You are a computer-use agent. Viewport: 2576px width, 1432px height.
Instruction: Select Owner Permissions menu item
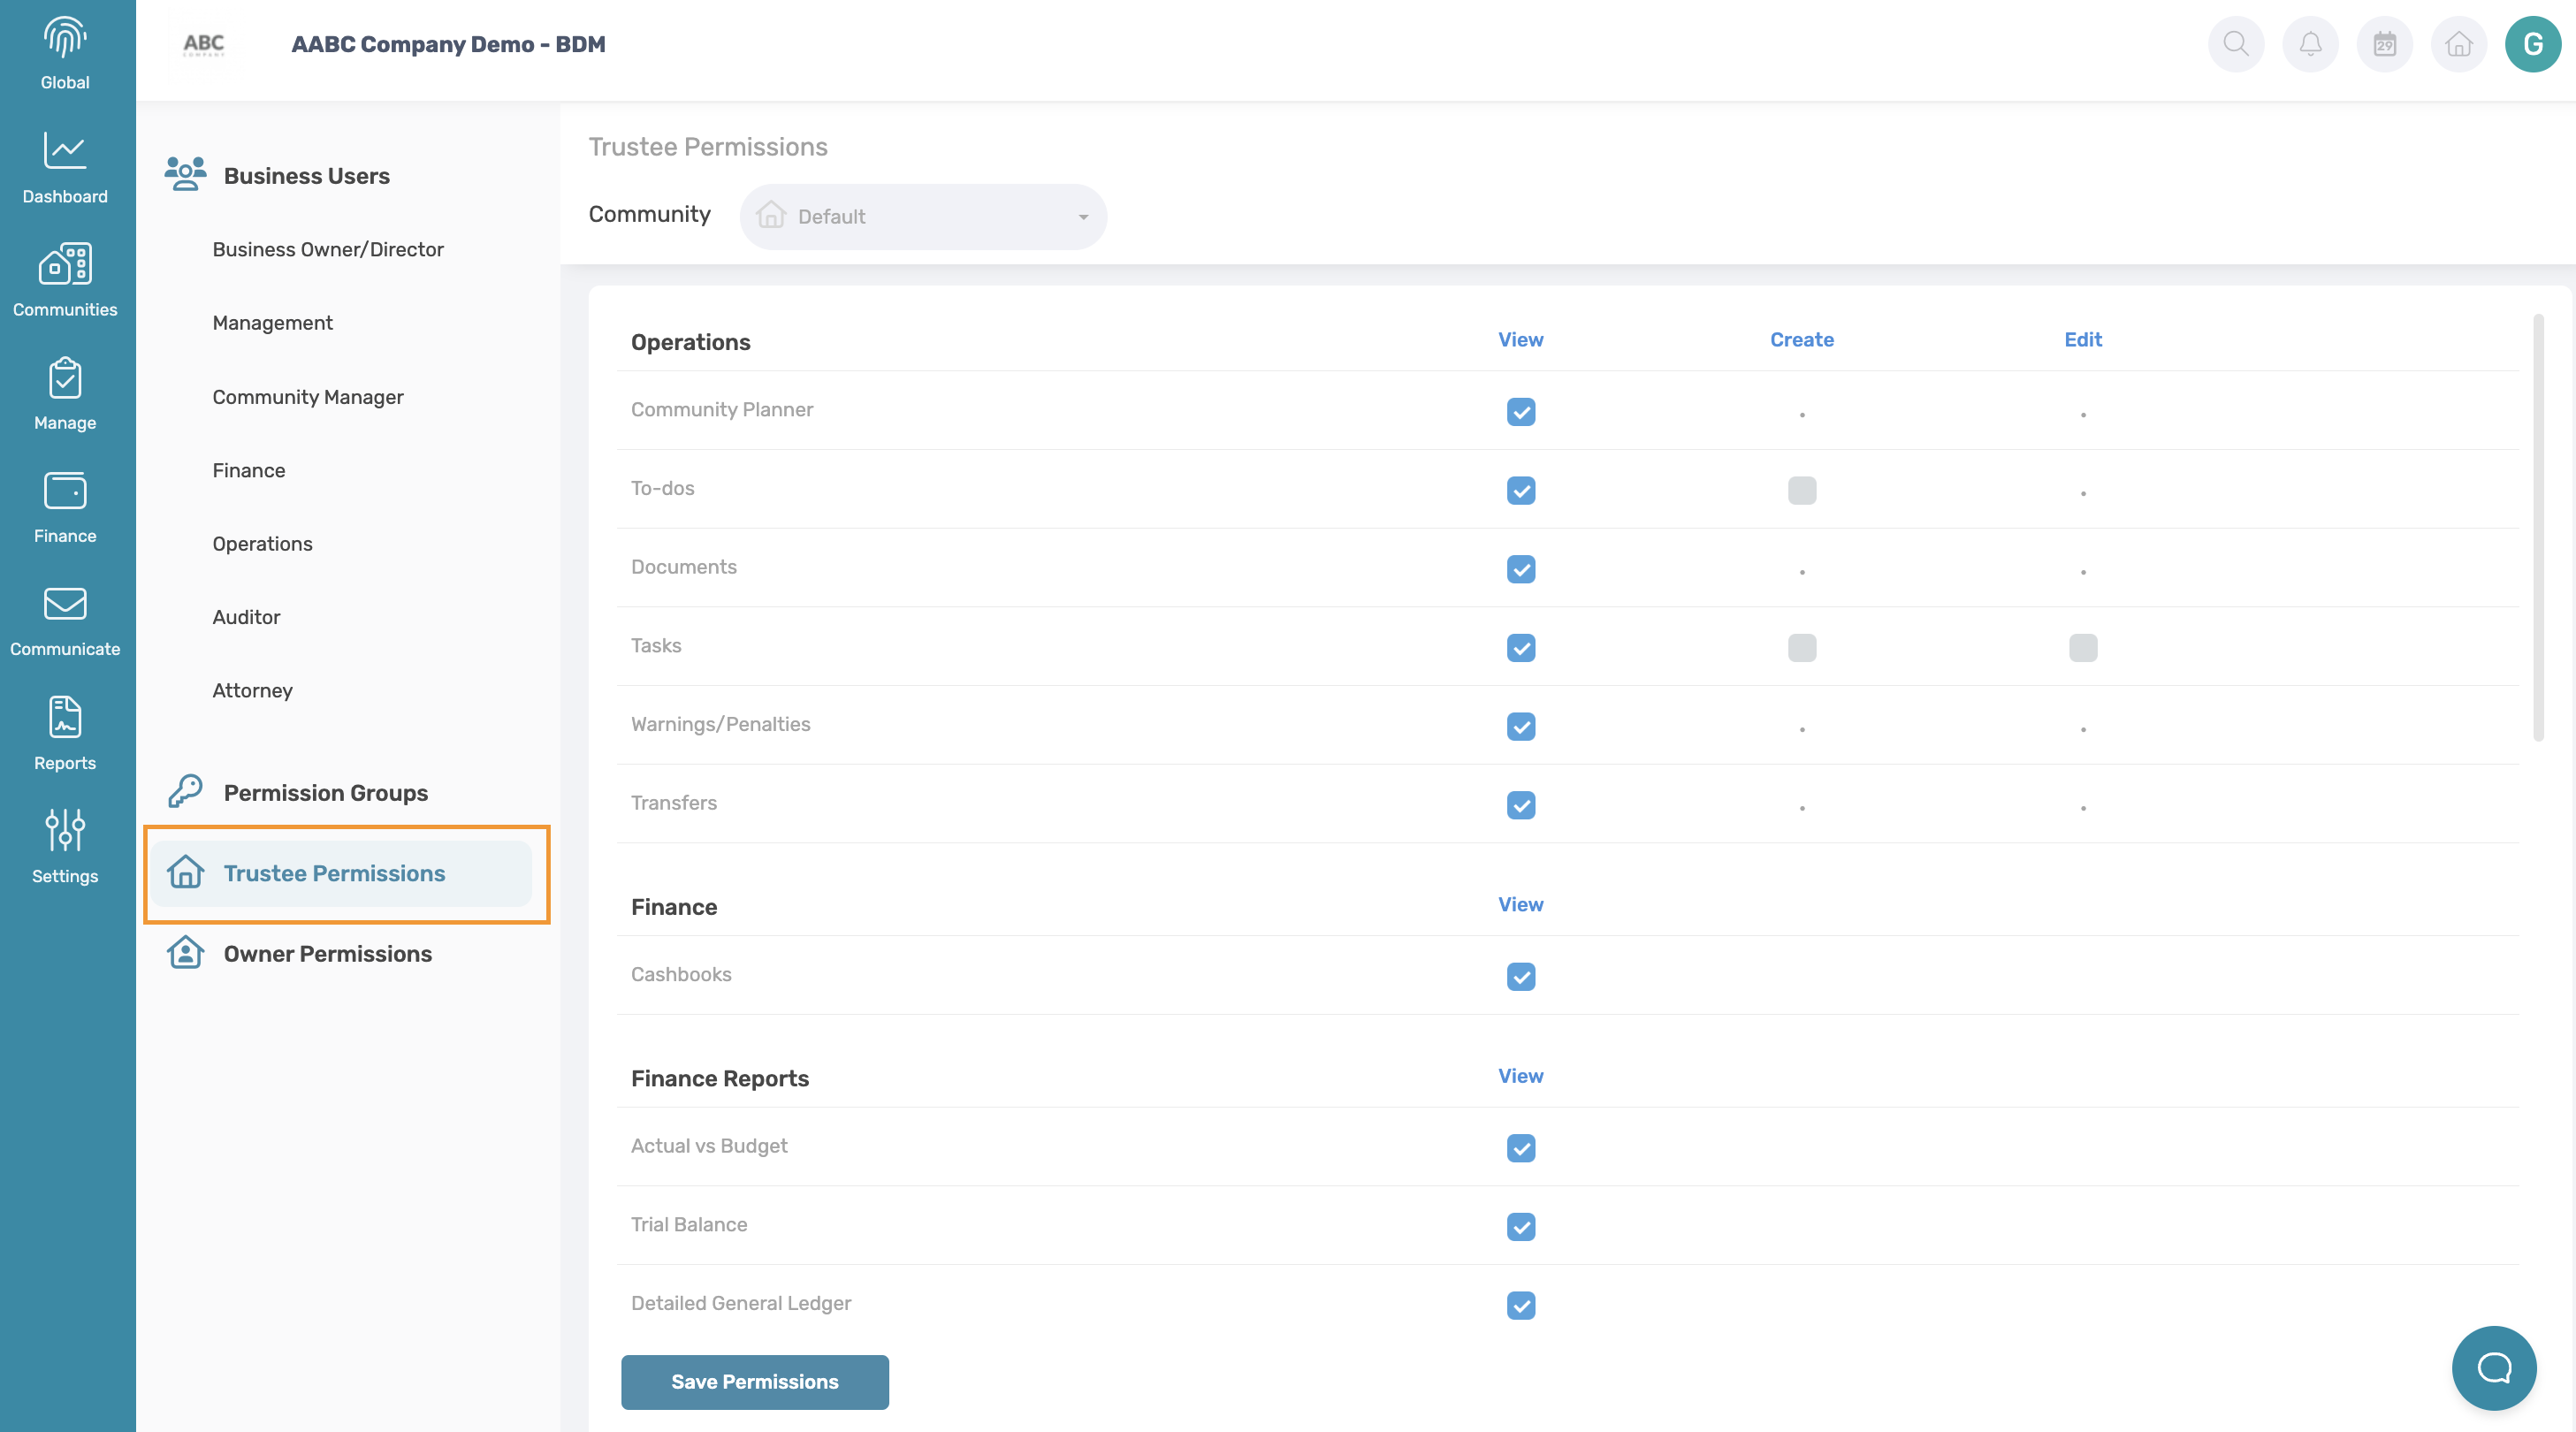(327, 954)
